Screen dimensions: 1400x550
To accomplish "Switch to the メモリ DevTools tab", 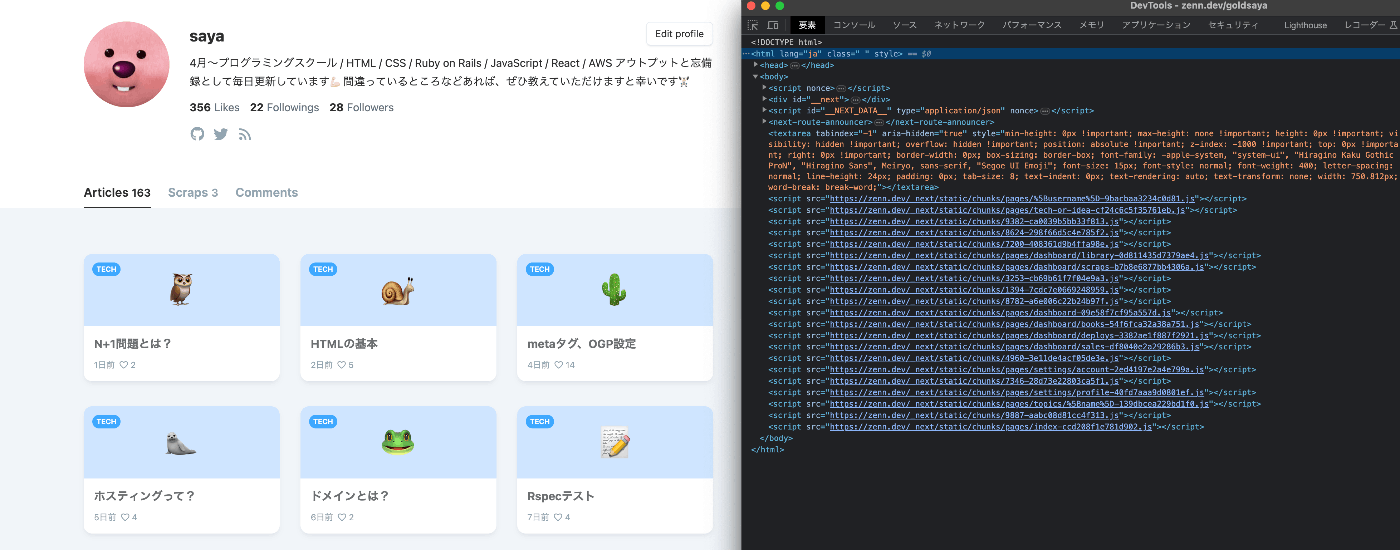I will pos(1092,25).
